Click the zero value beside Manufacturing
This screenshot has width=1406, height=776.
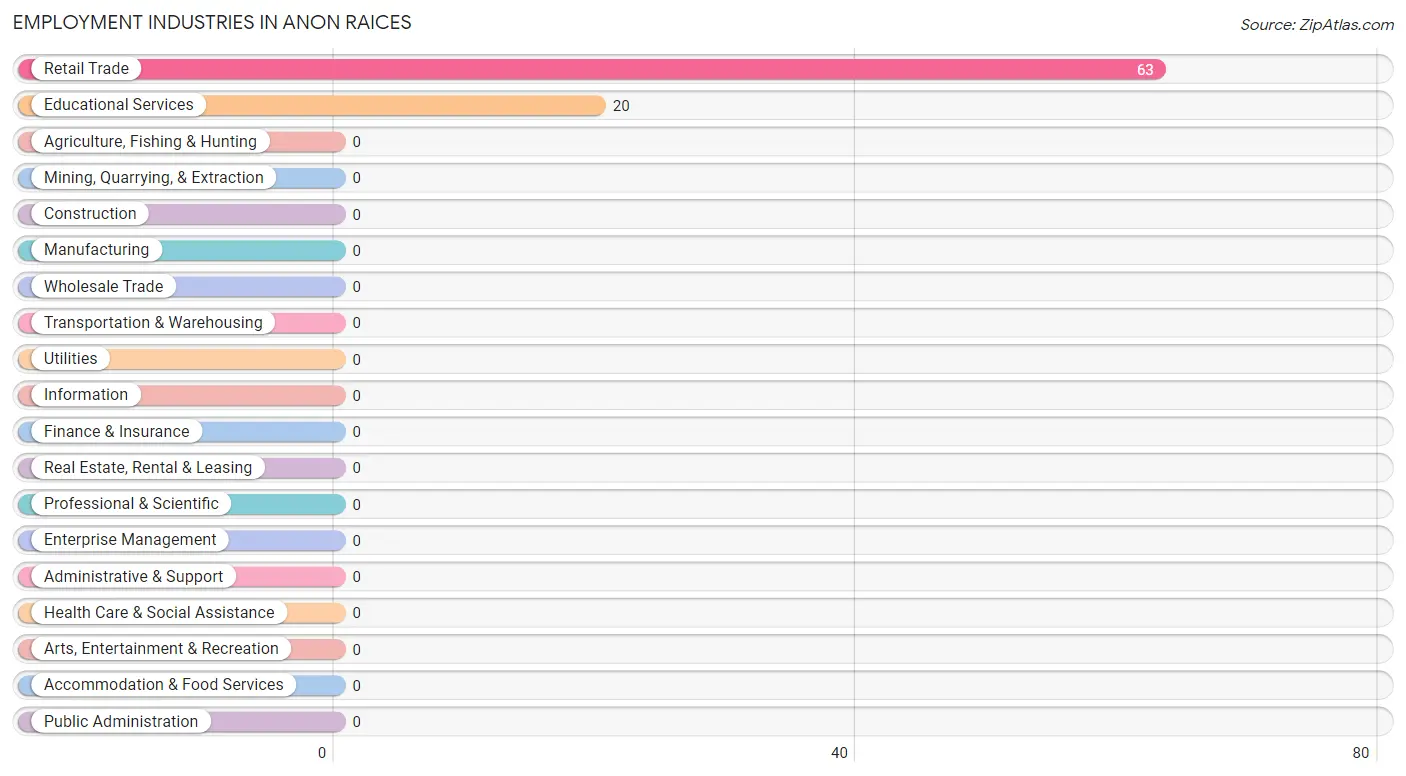[356, 251]
